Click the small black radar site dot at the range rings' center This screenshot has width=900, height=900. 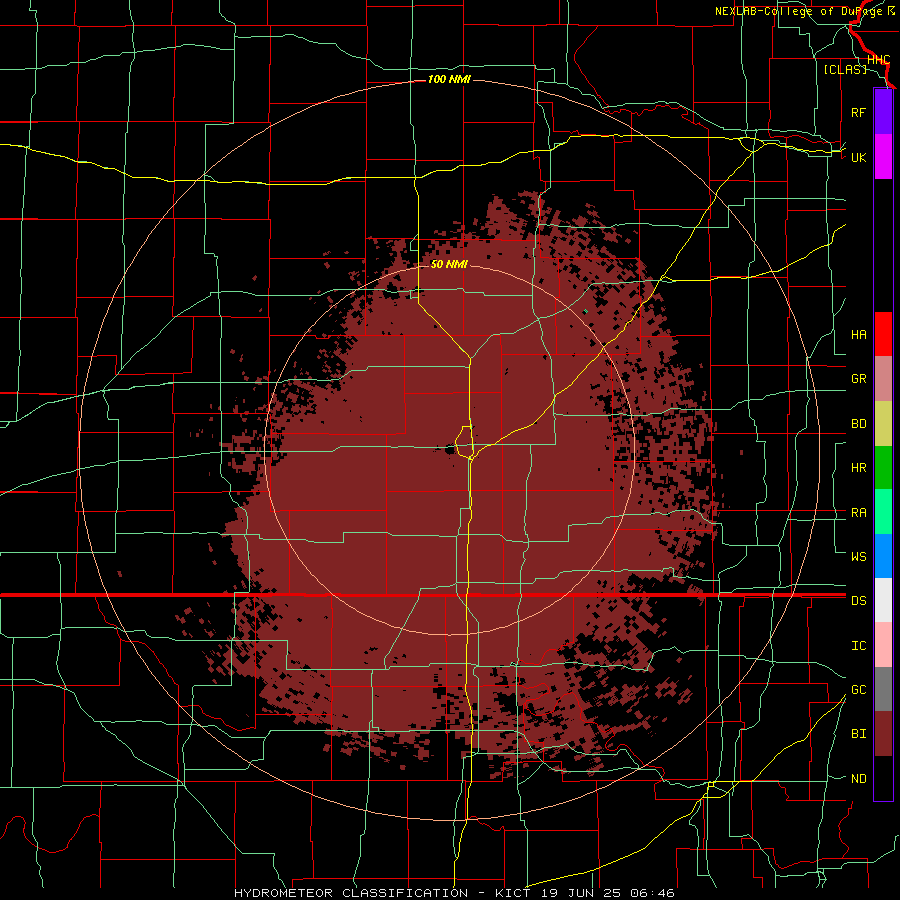(x=449, y=449)
